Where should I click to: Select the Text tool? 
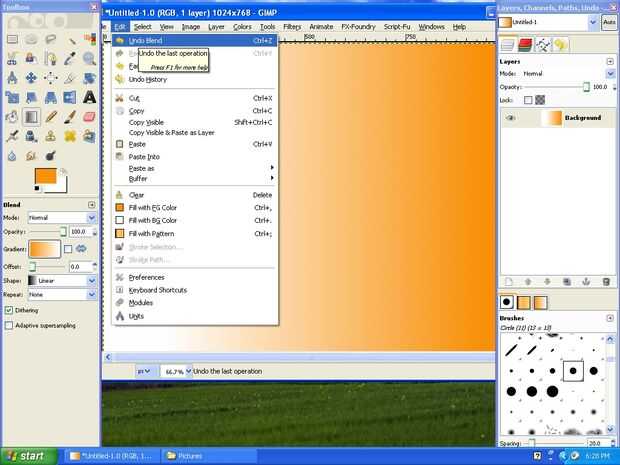(x=89, y=97)
